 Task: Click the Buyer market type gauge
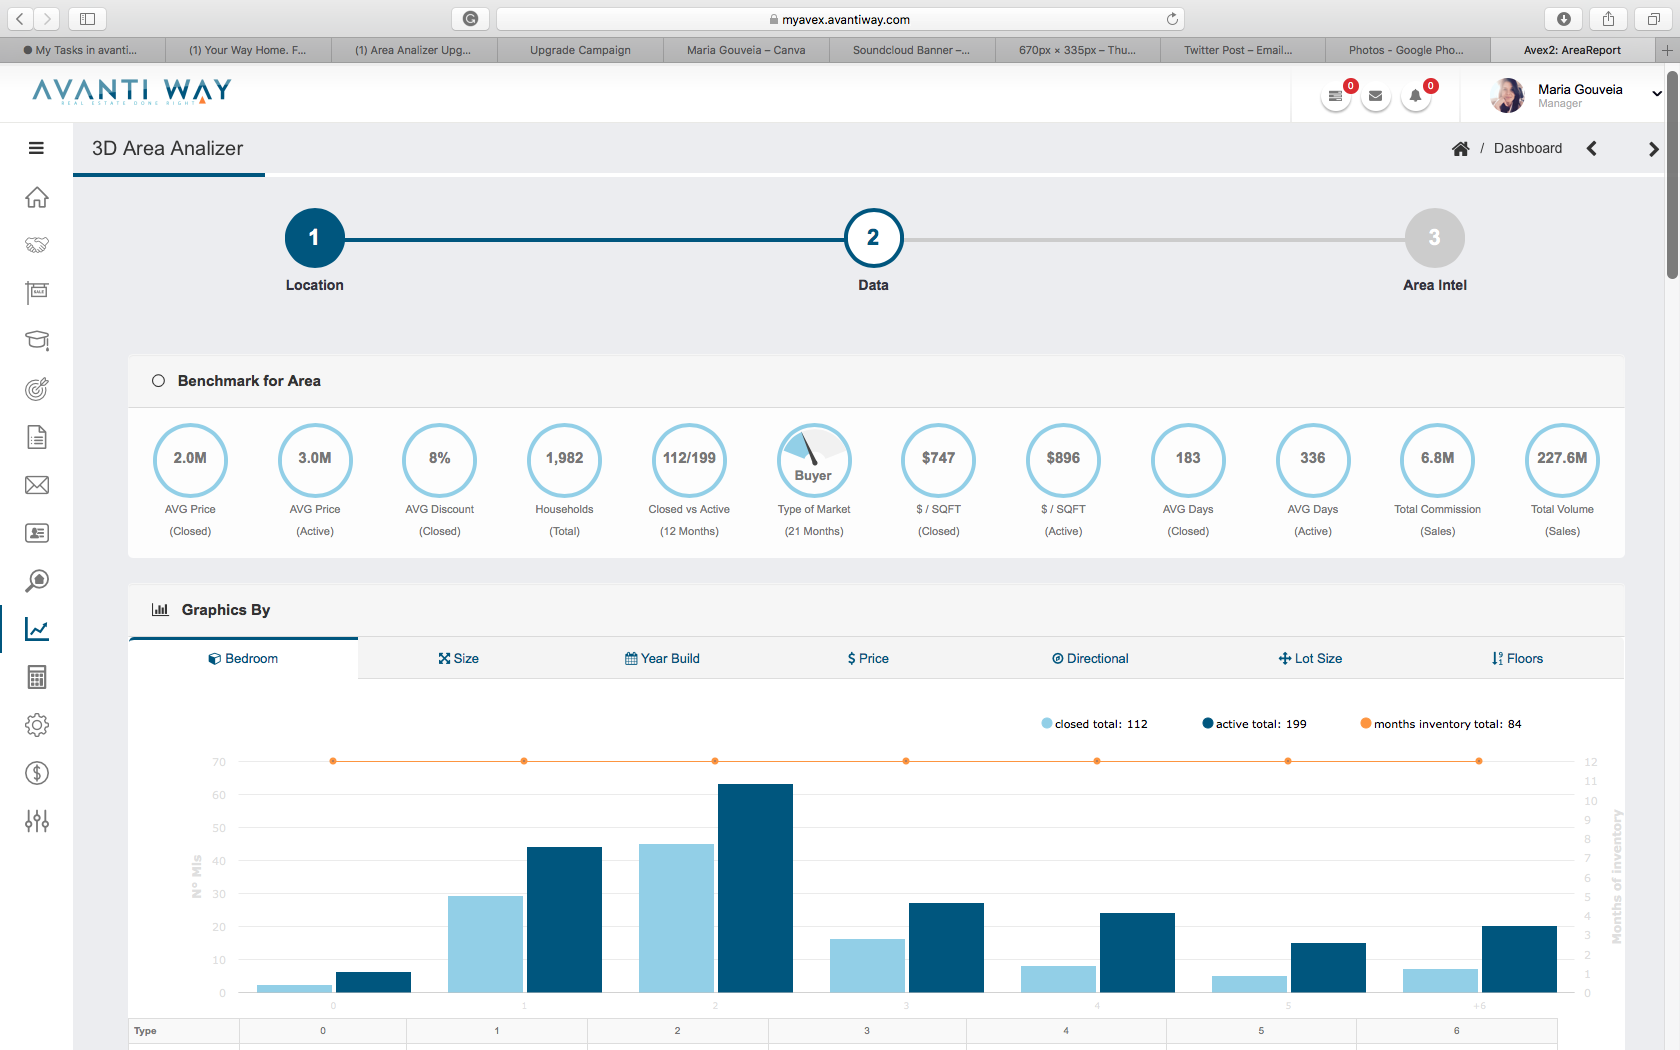click(814, 460)
